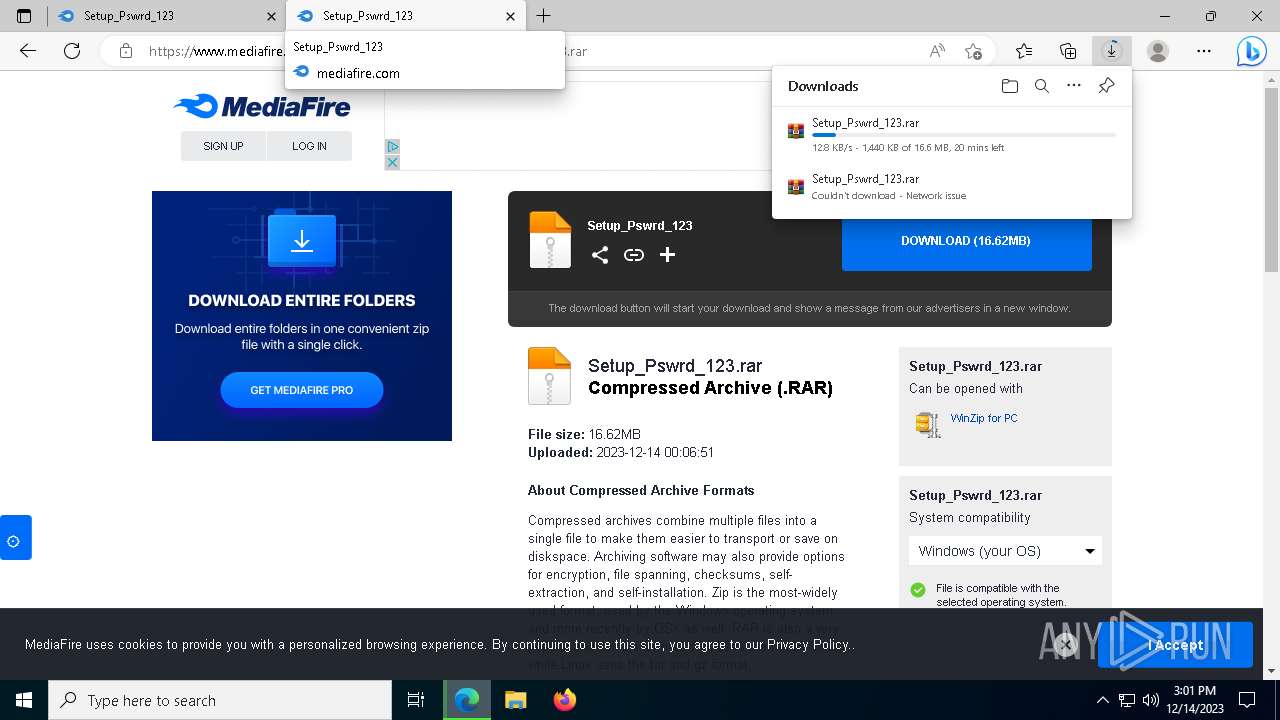Open notification center icon
This screenshot has width=1280, height=720.
click(x=1247, y=700)
